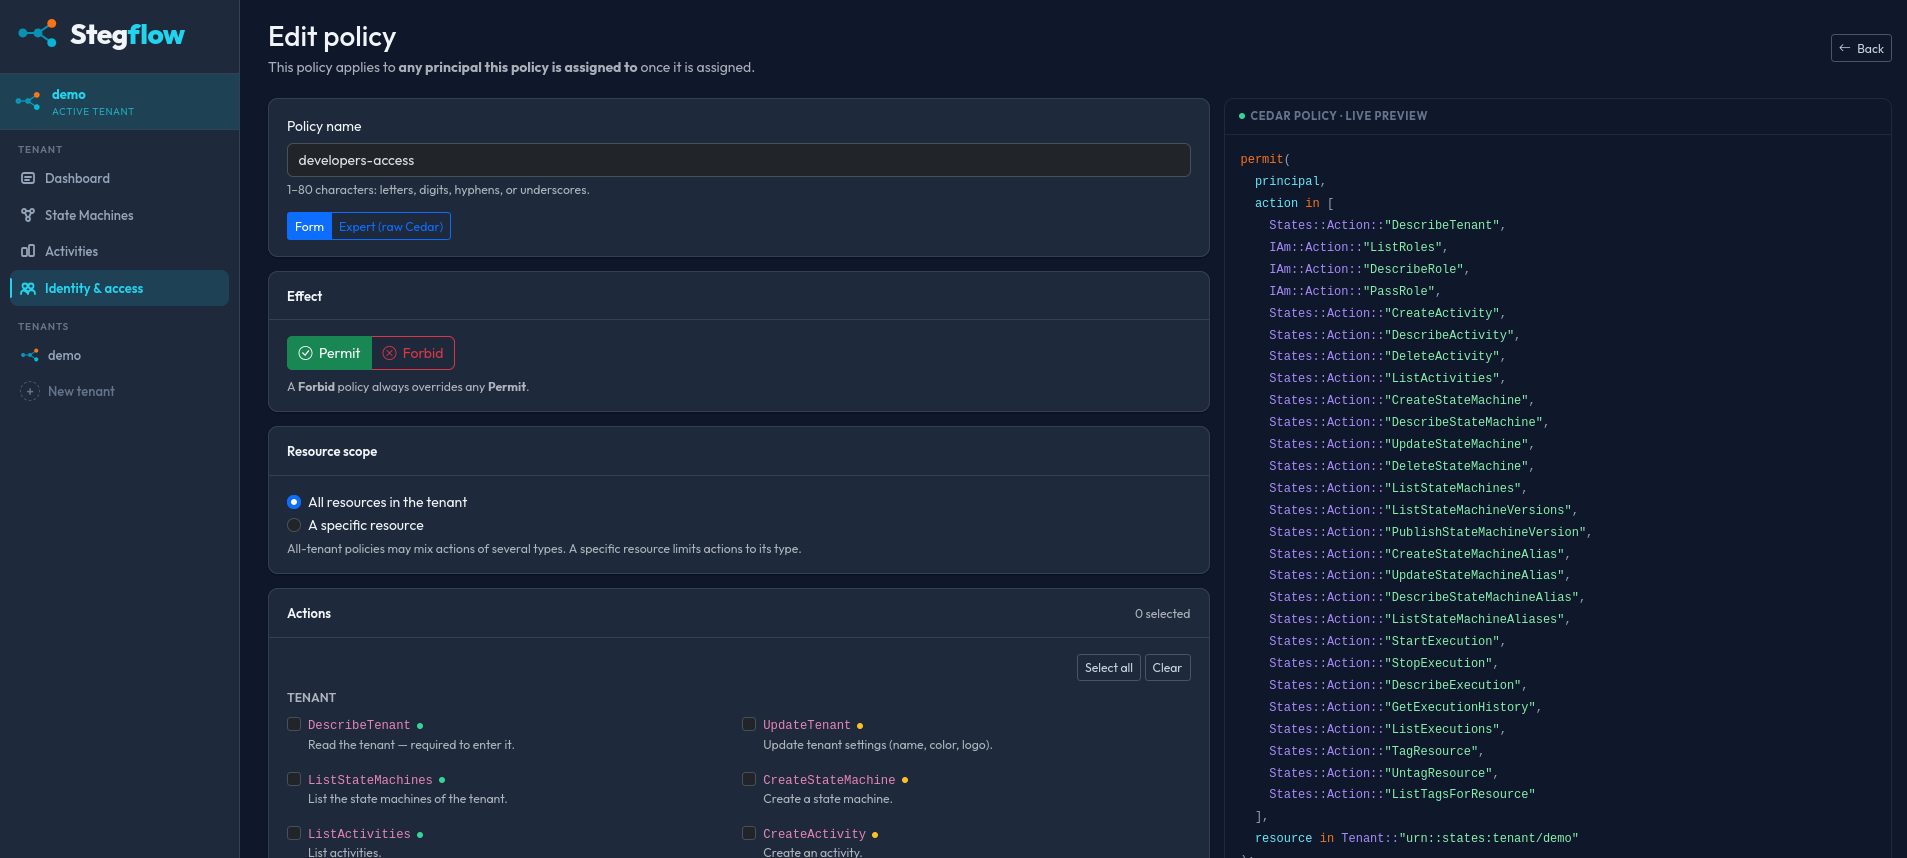Click "GetExecutionHistory" line in Cedar preview
The image size is (1907, 858).
pos(1405,707)
